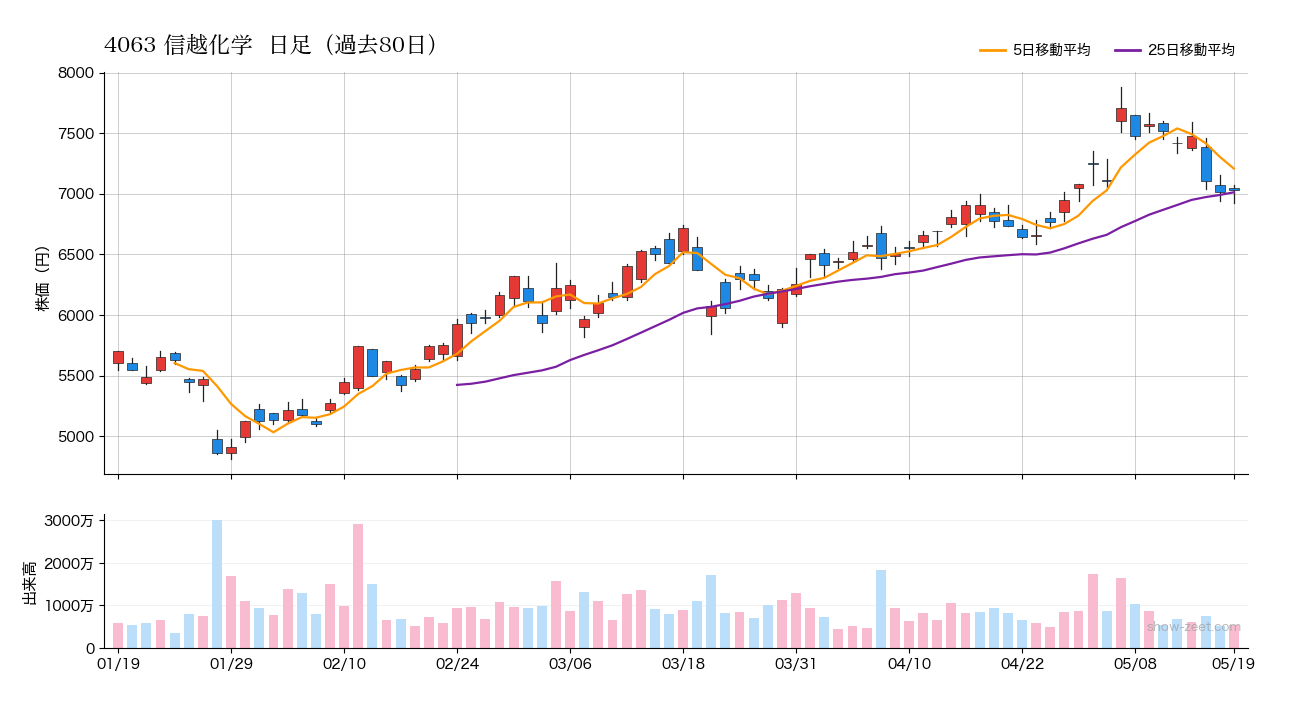
Task: Click the 01/19 date label
Action: tap(118, 662)
